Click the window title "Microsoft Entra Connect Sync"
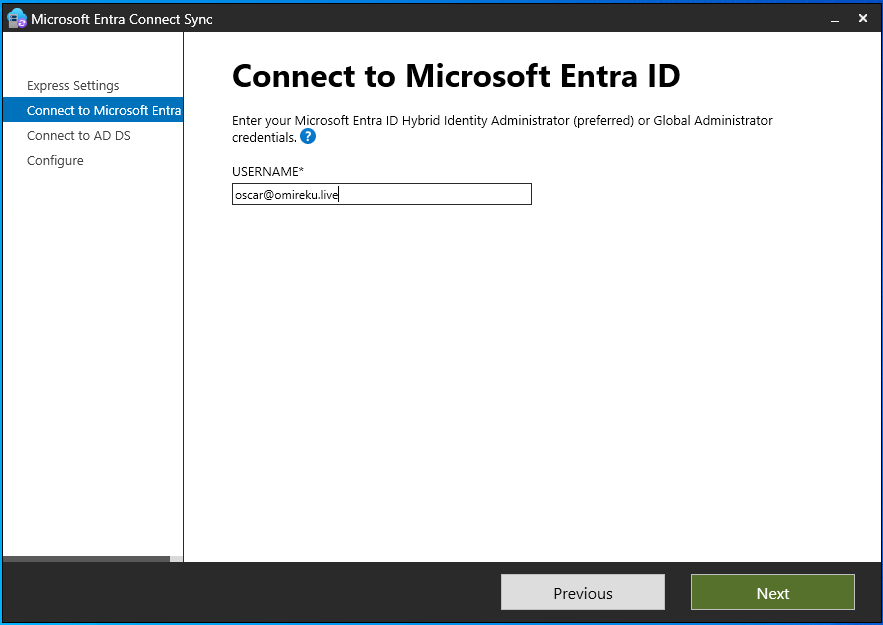 (x=122, y=19)
